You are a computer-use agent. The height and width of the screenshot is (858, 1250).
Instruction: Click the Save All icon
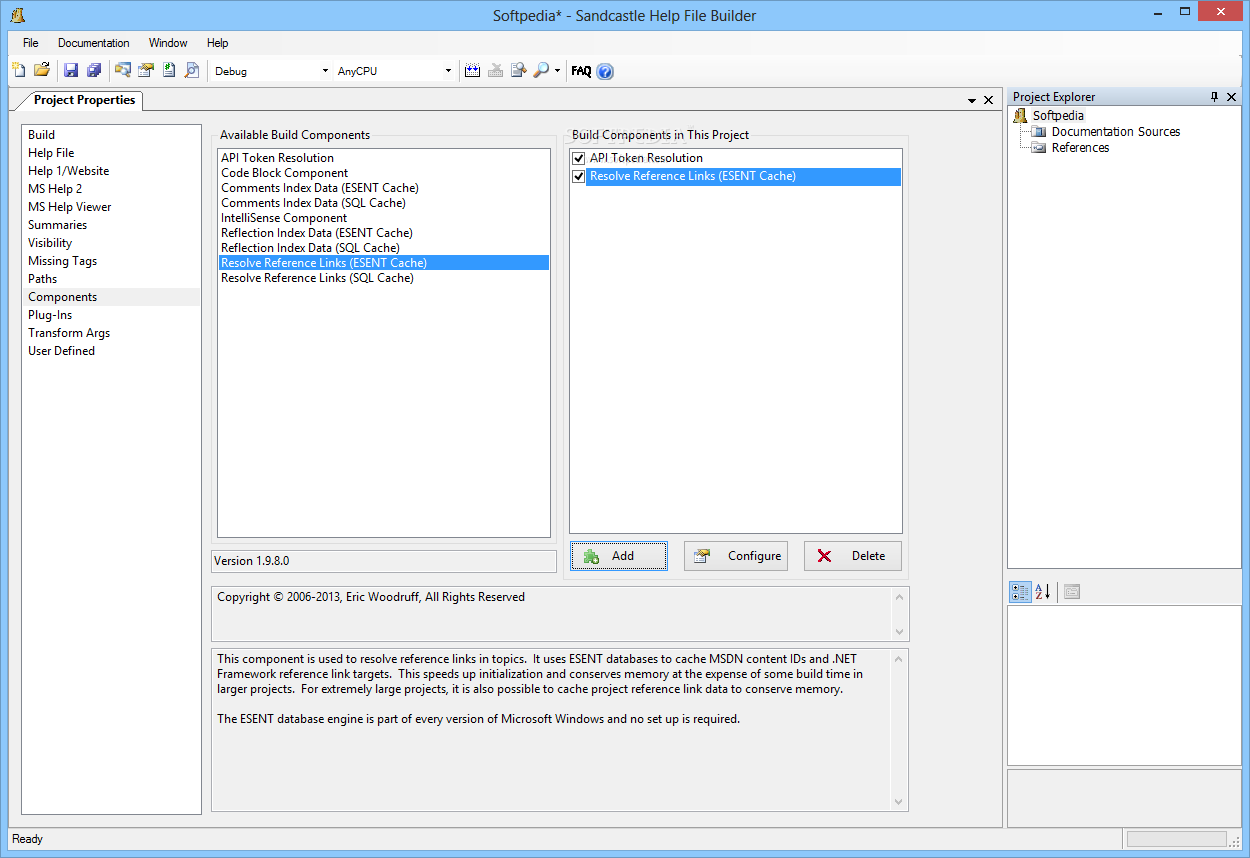tap(94, 70)
